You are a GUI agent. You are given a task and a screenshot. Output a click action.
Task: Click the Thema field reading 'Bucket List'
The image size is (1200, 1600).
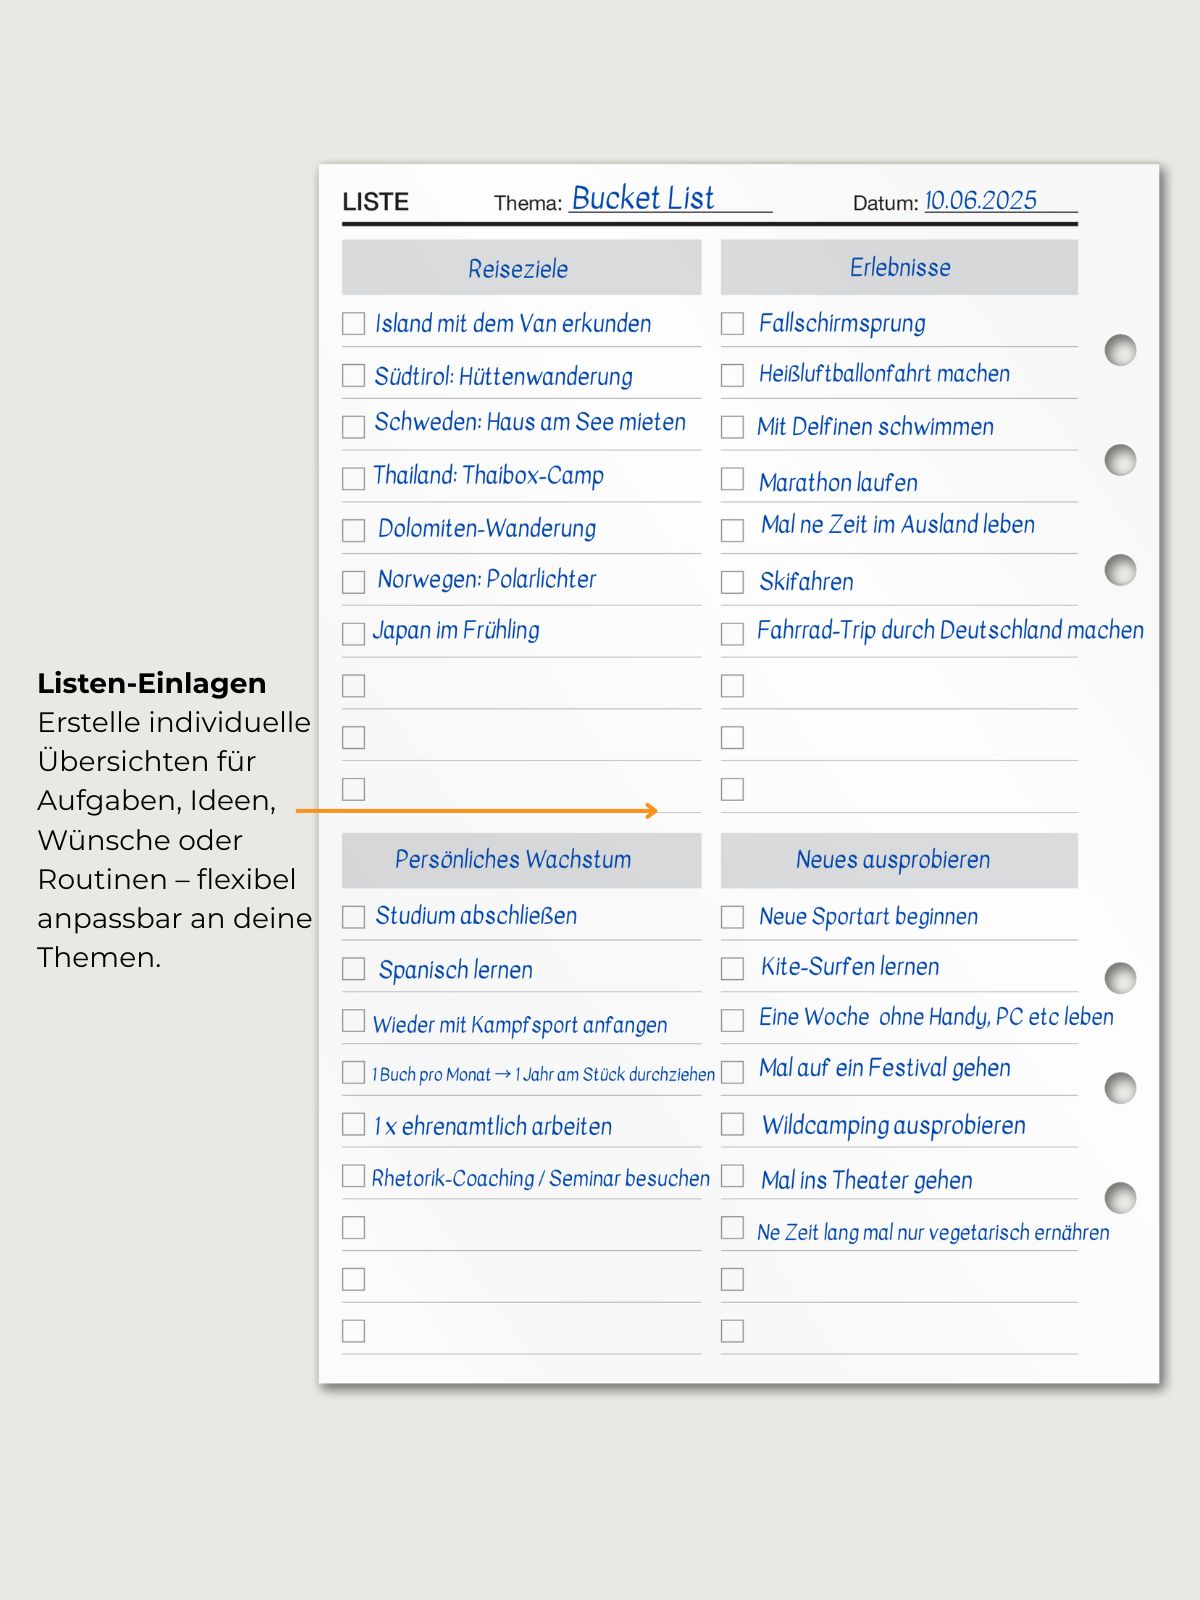(x=643, y=198)
